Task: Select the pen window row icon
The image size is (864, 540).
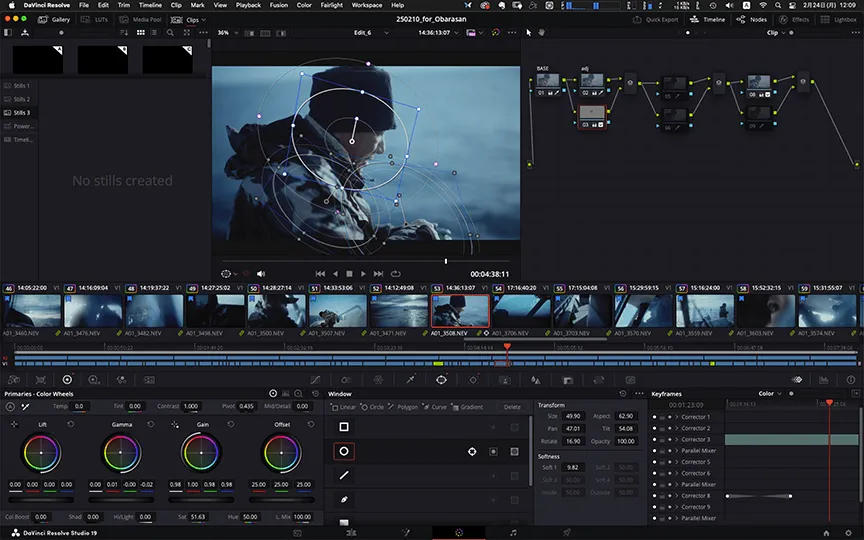Action: coord(343,498)
